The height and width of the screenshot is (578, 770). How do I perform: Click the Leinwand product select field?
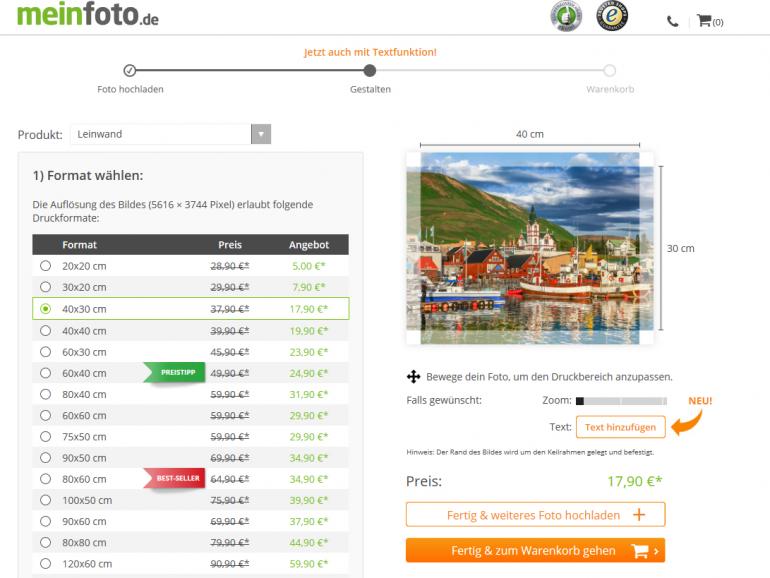point(170,134)
